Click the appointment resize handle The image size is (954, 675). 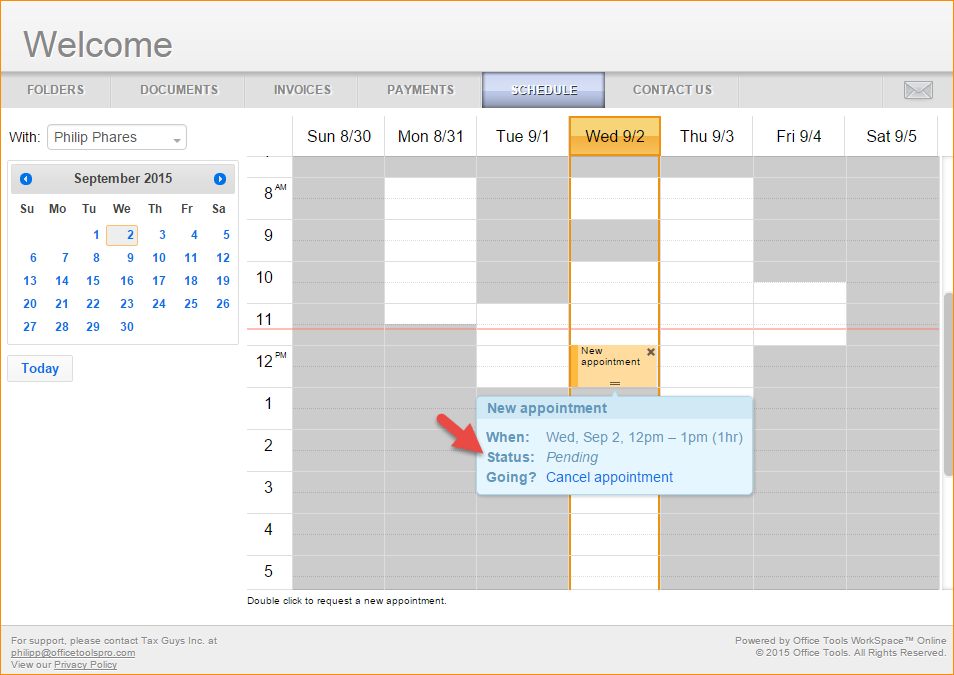pyautogui.click(x=615, y=383)
